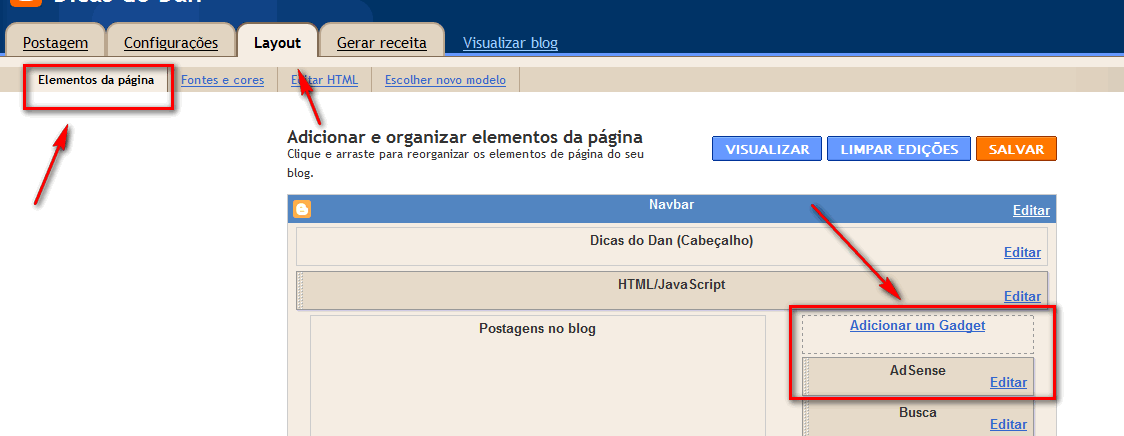Screen dimensions: 1124x436
Task: Click the LIMPAR EDIÇÕES button
Action: point(899,149)
